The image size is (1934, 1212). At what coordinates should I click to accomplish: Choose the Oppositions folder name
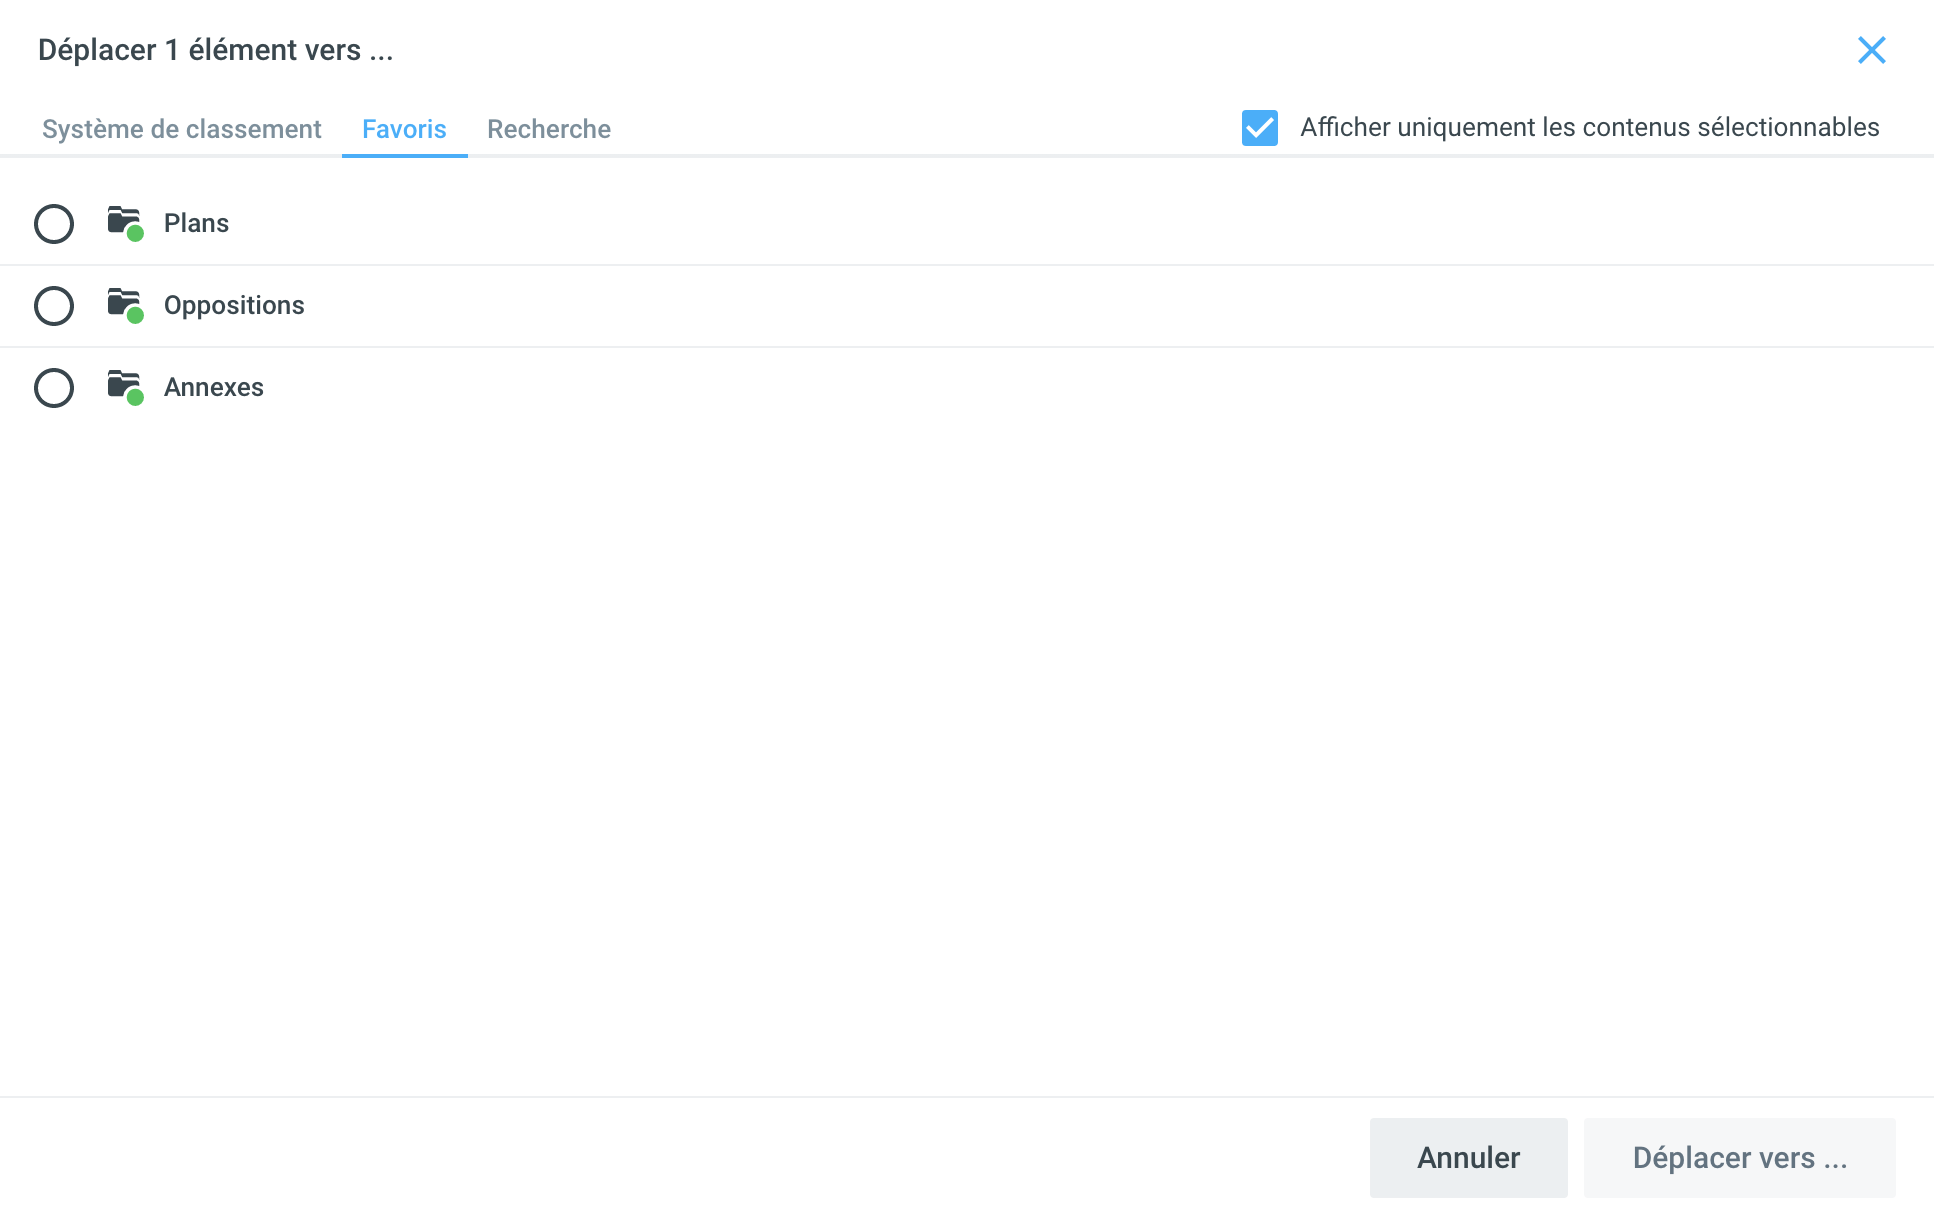(x=234, y=305)
